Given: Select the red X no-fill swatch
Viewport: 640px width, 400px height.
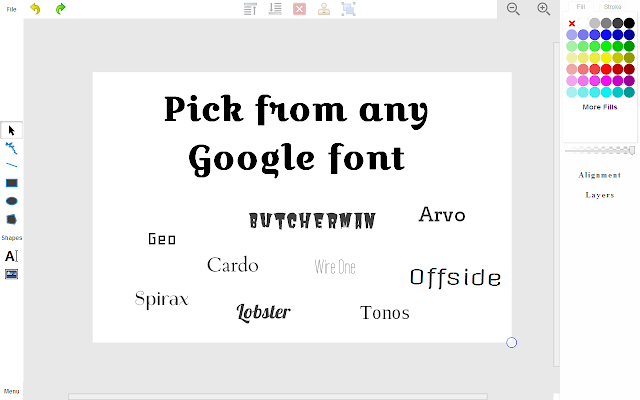Looking at the screenshot, I should coord(572,23).
